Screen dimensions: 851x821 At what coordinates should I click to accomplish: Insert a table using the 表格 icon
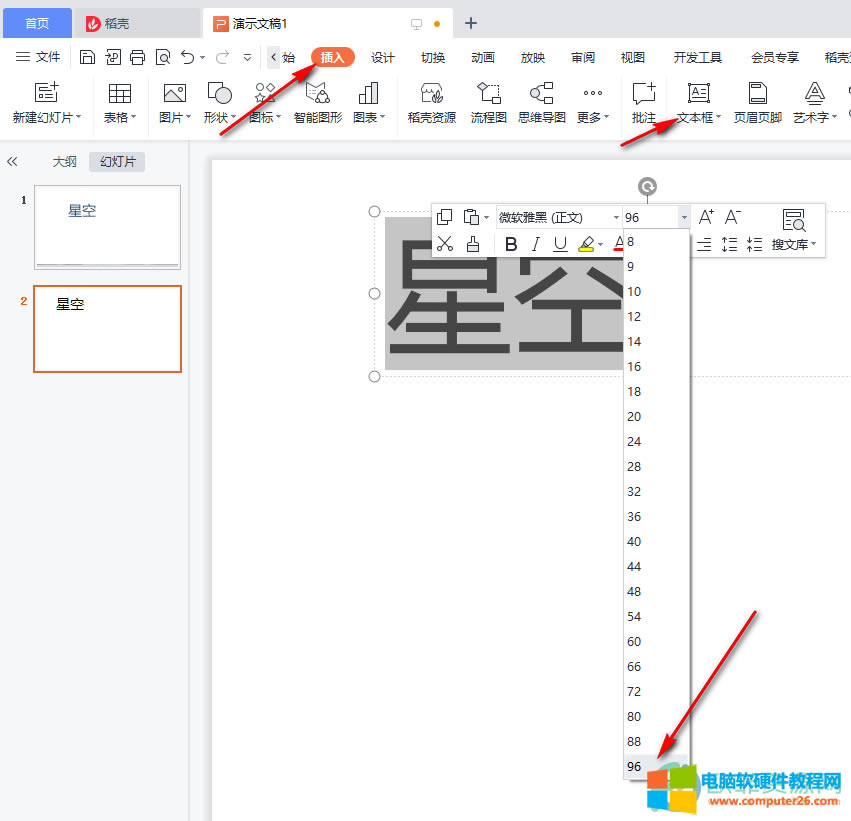tap(119, 104)
